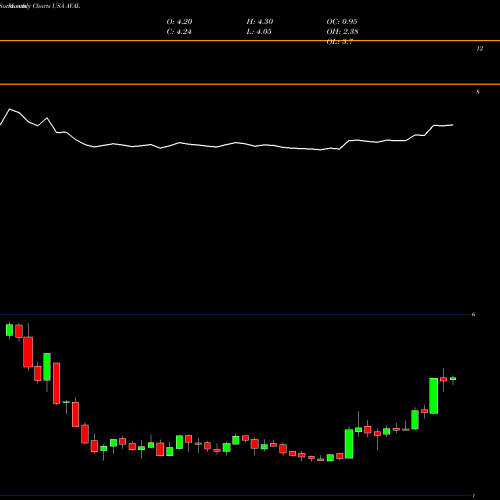Click the last green candle on the chart

point(453,379)
